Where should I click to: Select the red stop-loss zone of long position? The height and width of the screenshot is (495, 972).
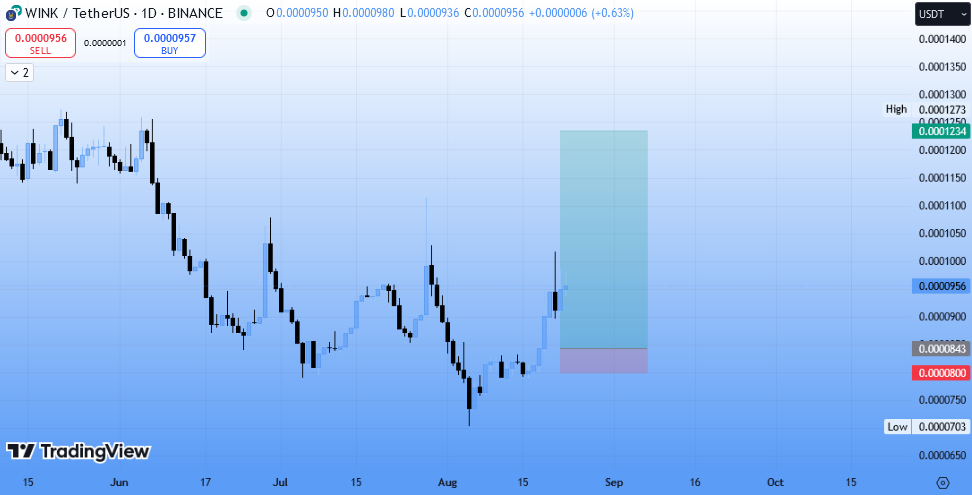point(604,361)
